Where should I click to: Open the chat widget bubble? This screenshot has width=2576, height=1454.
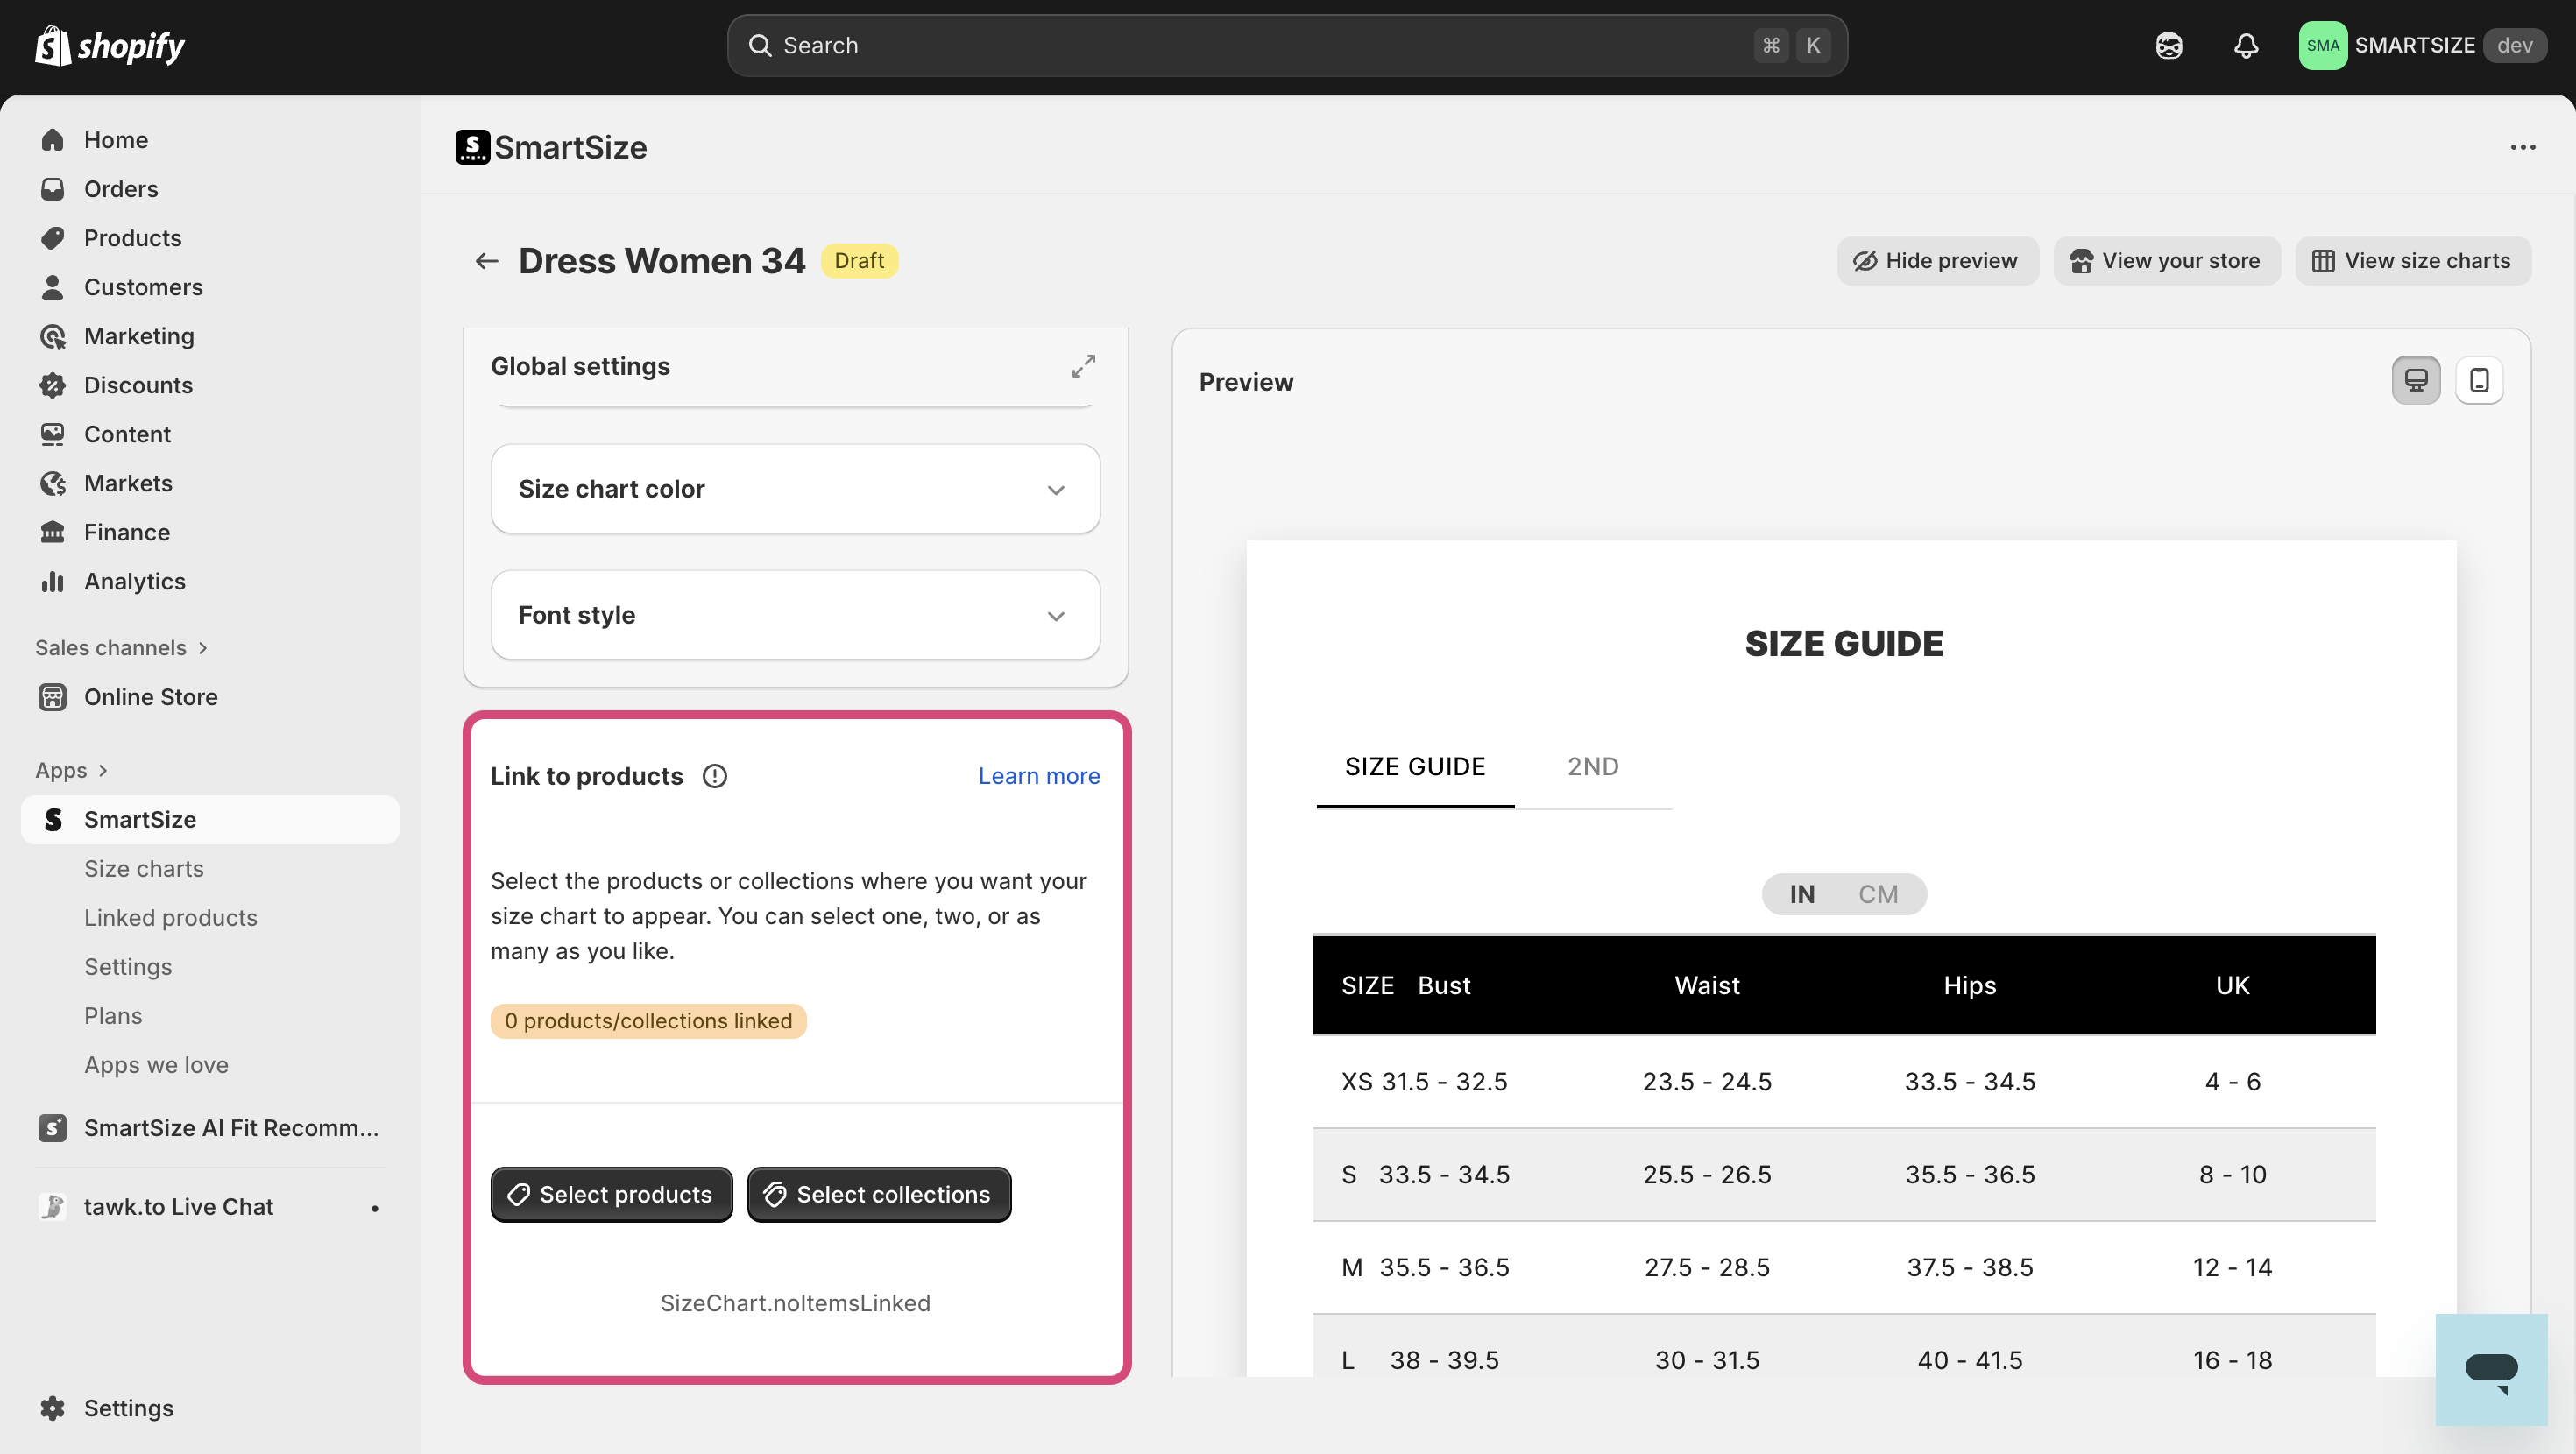coord(2490,1369)
